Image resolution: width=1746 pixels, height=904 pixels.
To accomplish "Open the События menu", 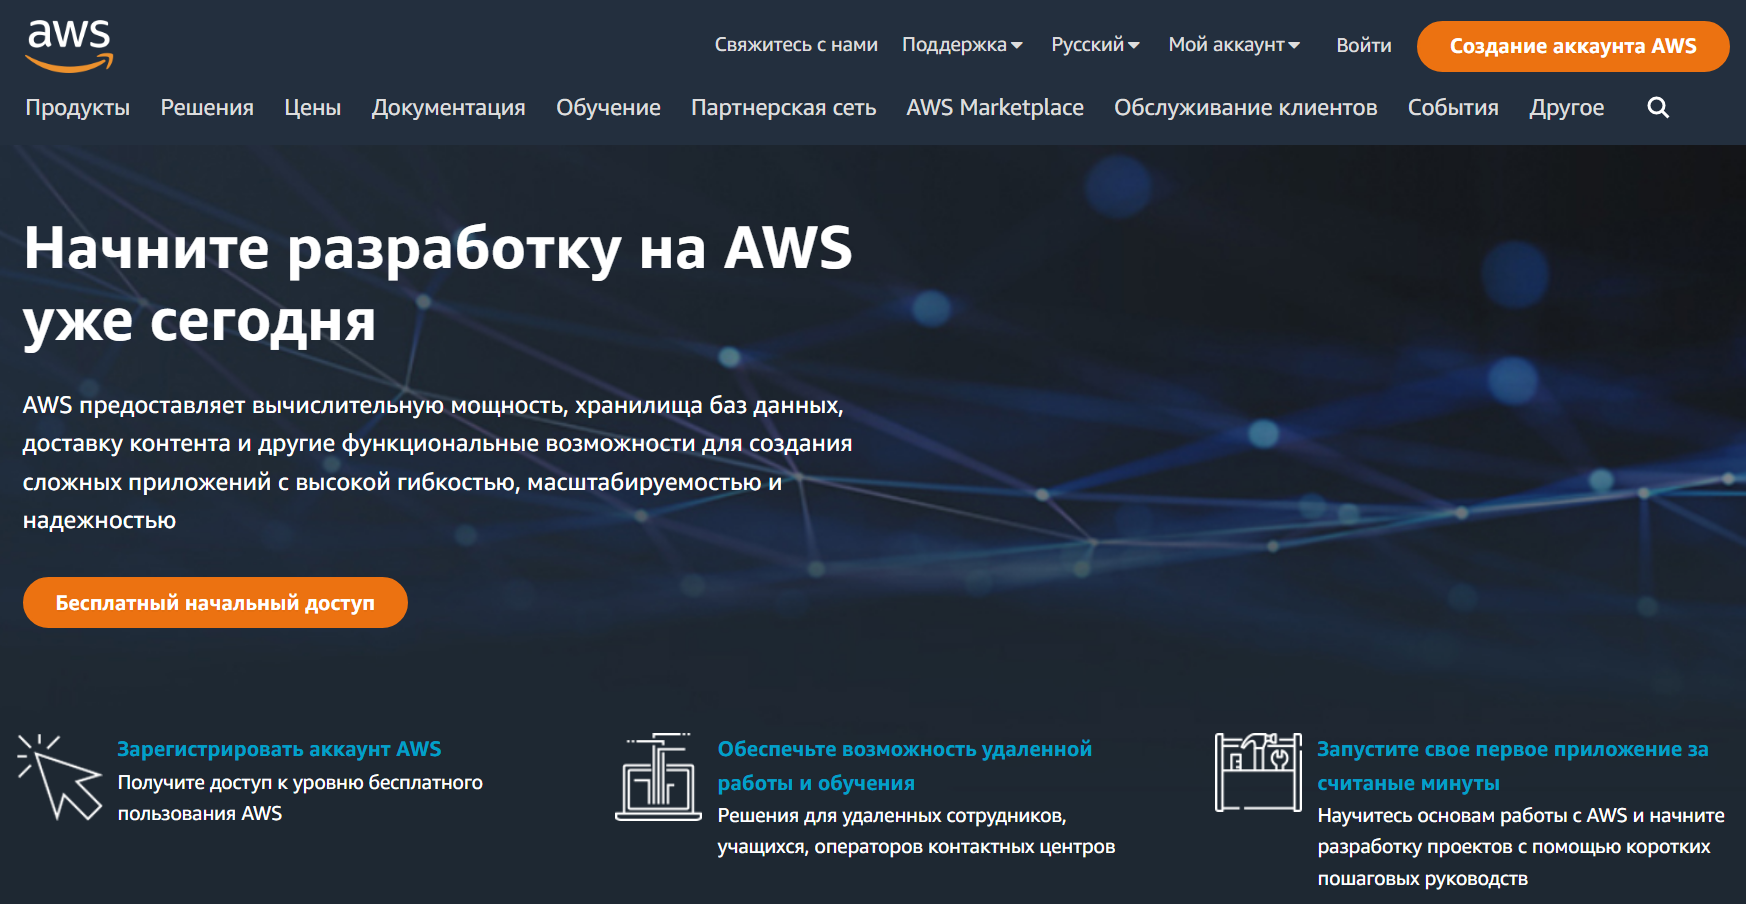I will pos(1453,107).
